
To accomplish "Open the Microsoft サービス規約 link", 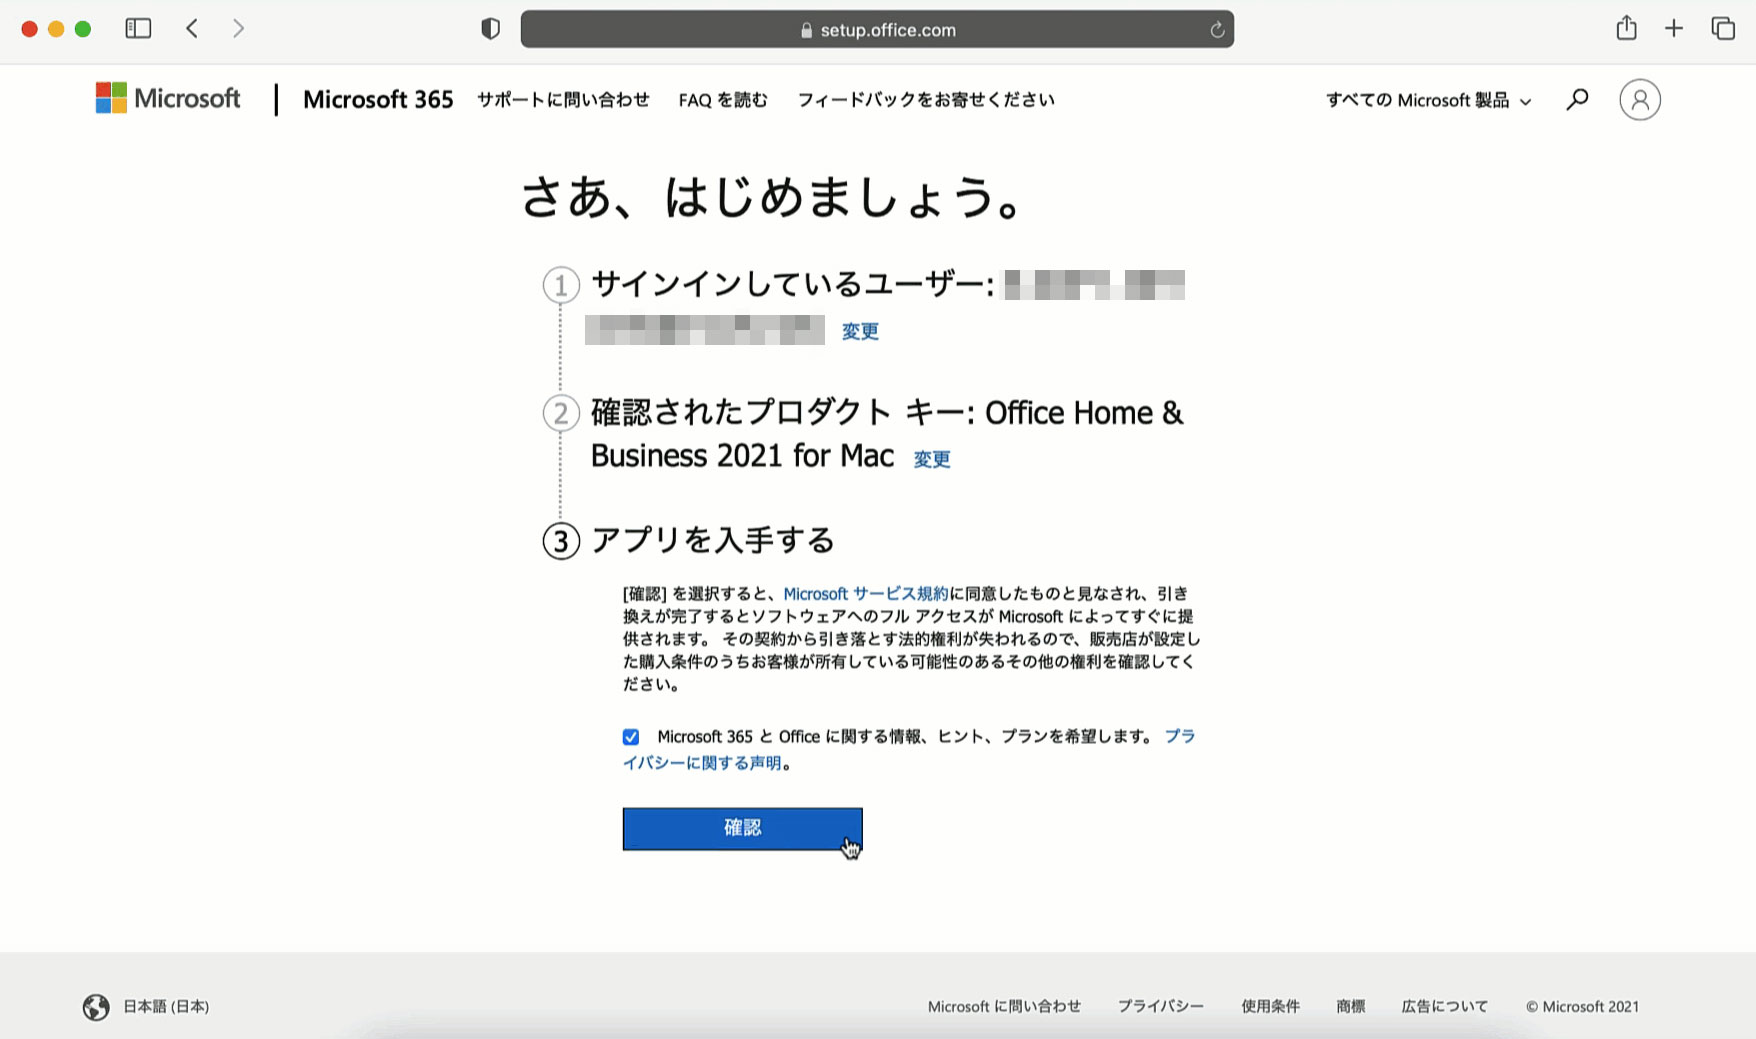I will click(x=866, y=594).
